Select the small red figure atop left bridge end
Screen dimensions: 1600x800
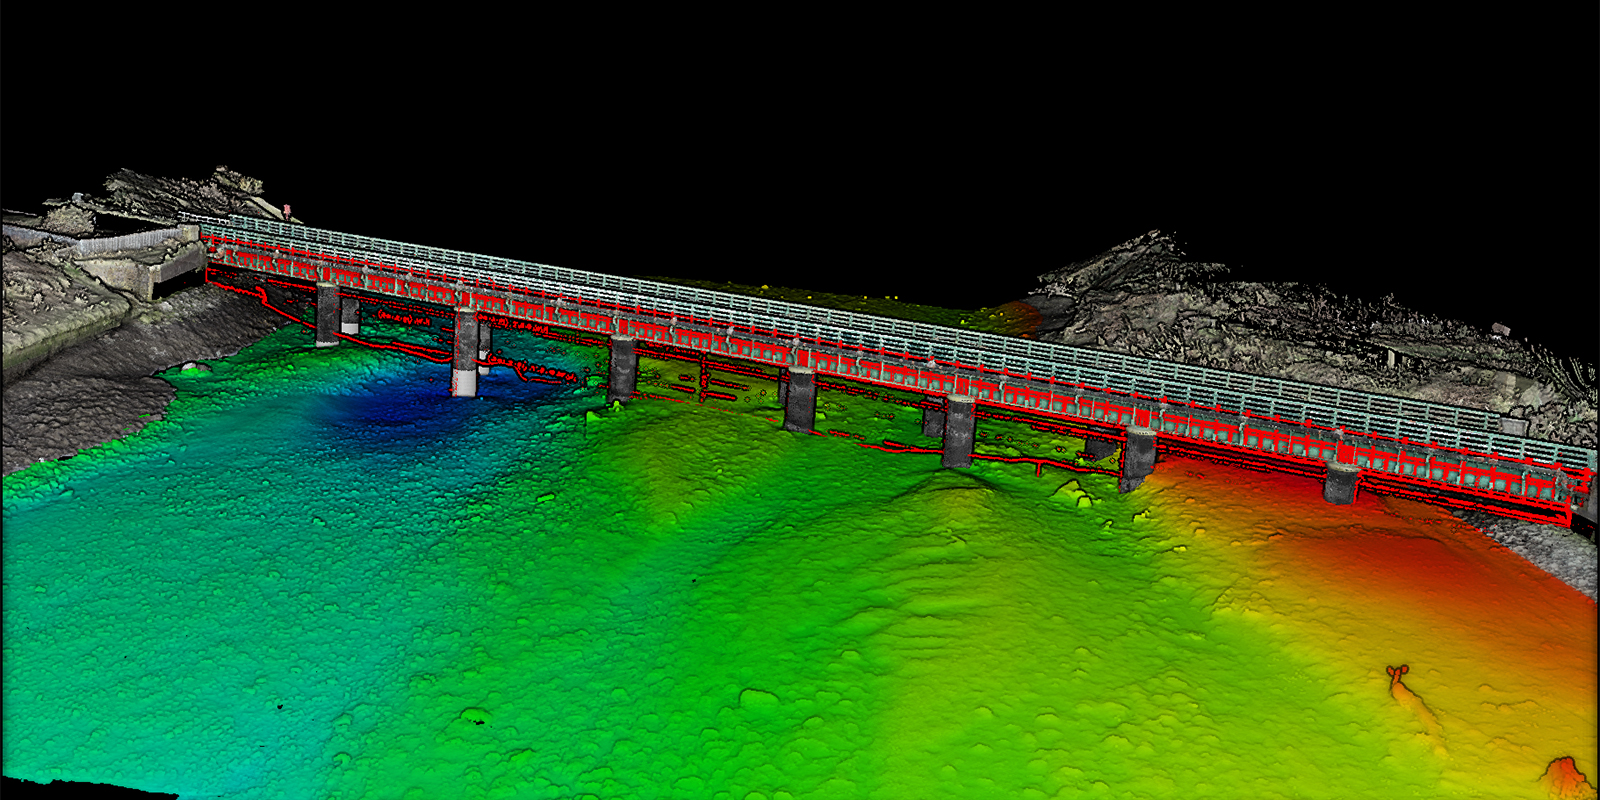[x=287, y=211]
